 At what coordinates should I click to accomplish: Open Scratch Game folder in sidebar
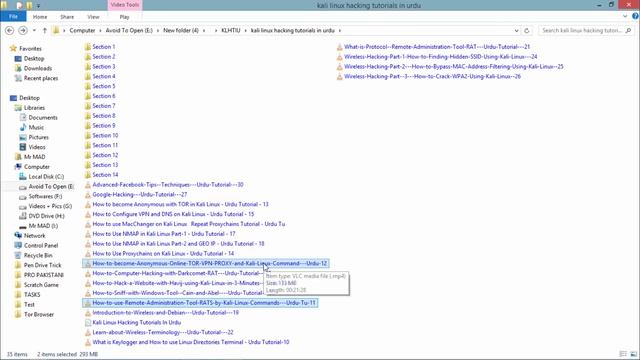coord(41,285)
